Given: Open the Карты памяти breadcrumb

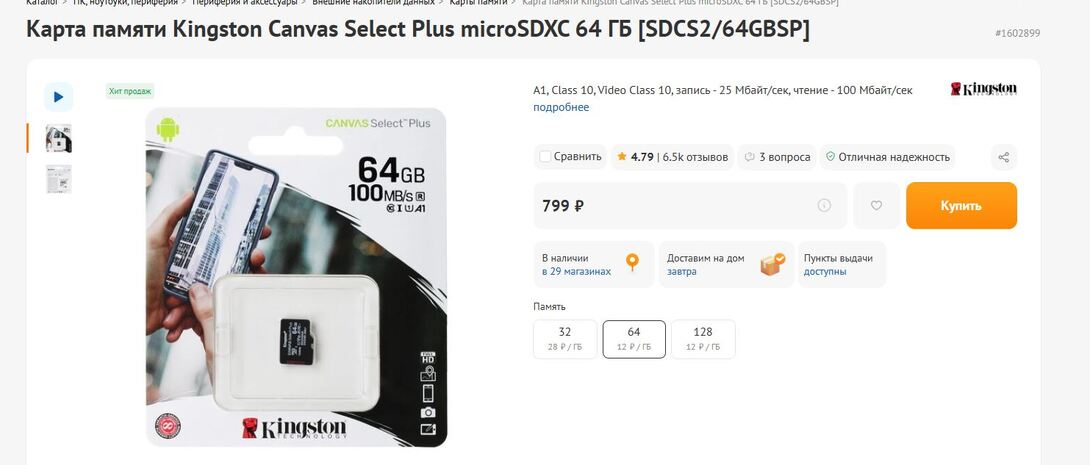Looking at the screenshot, I should 478,3.
